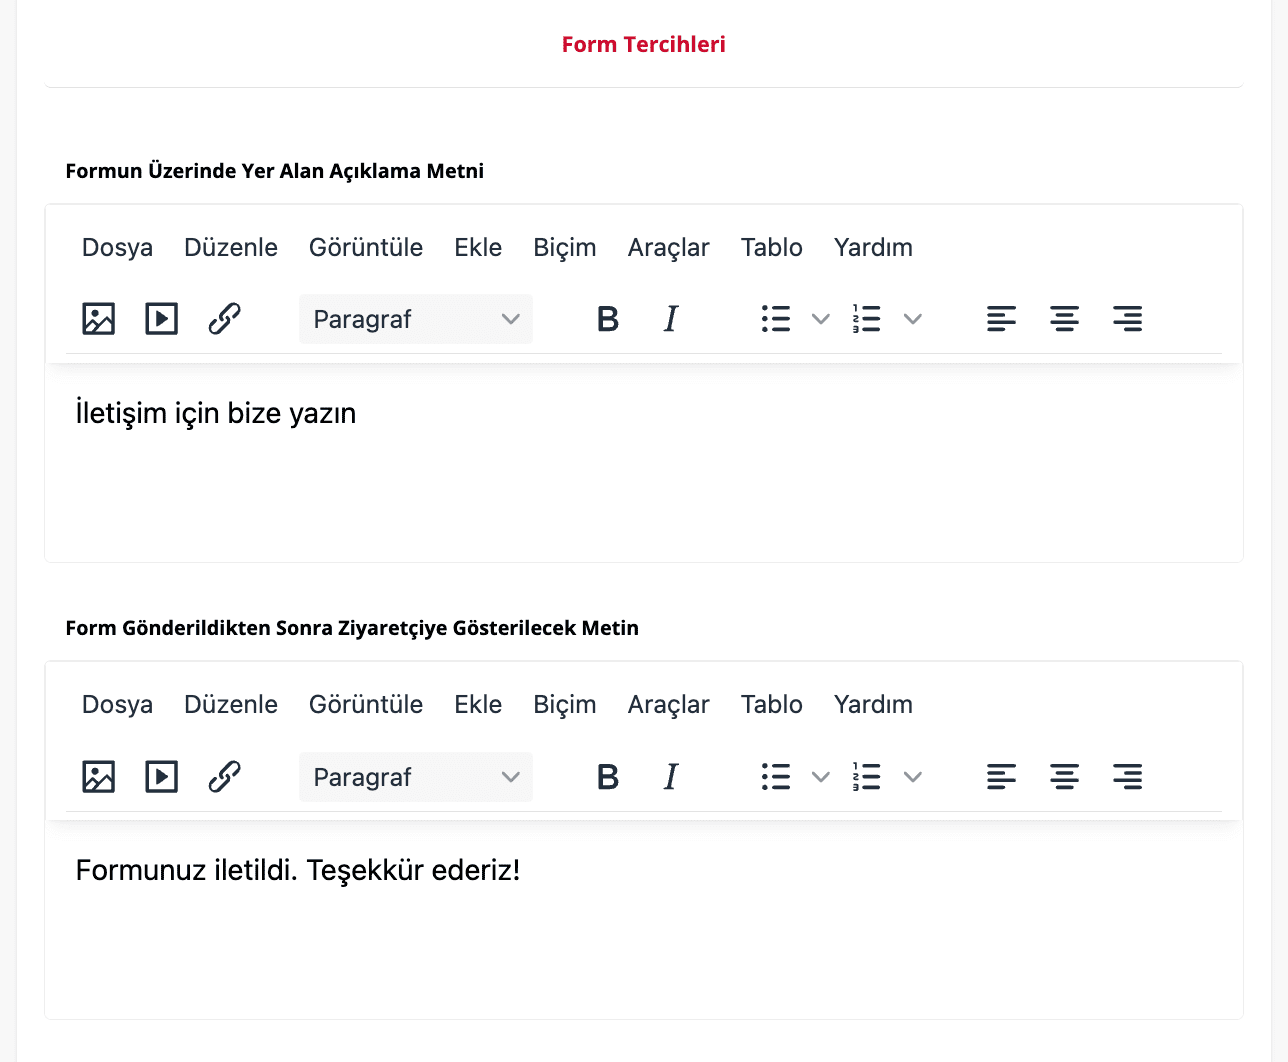Image resolution: width=1288 pixels, height=1062 pixels.
Task: Open the Dosya menu
Action: coord(116,247)
